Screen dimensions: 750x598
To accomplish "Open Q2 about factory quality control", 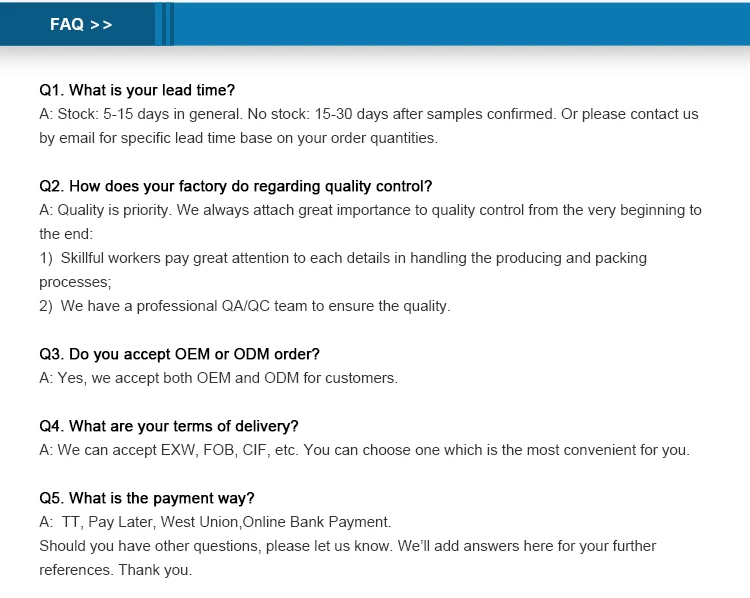I will (235, 186).
